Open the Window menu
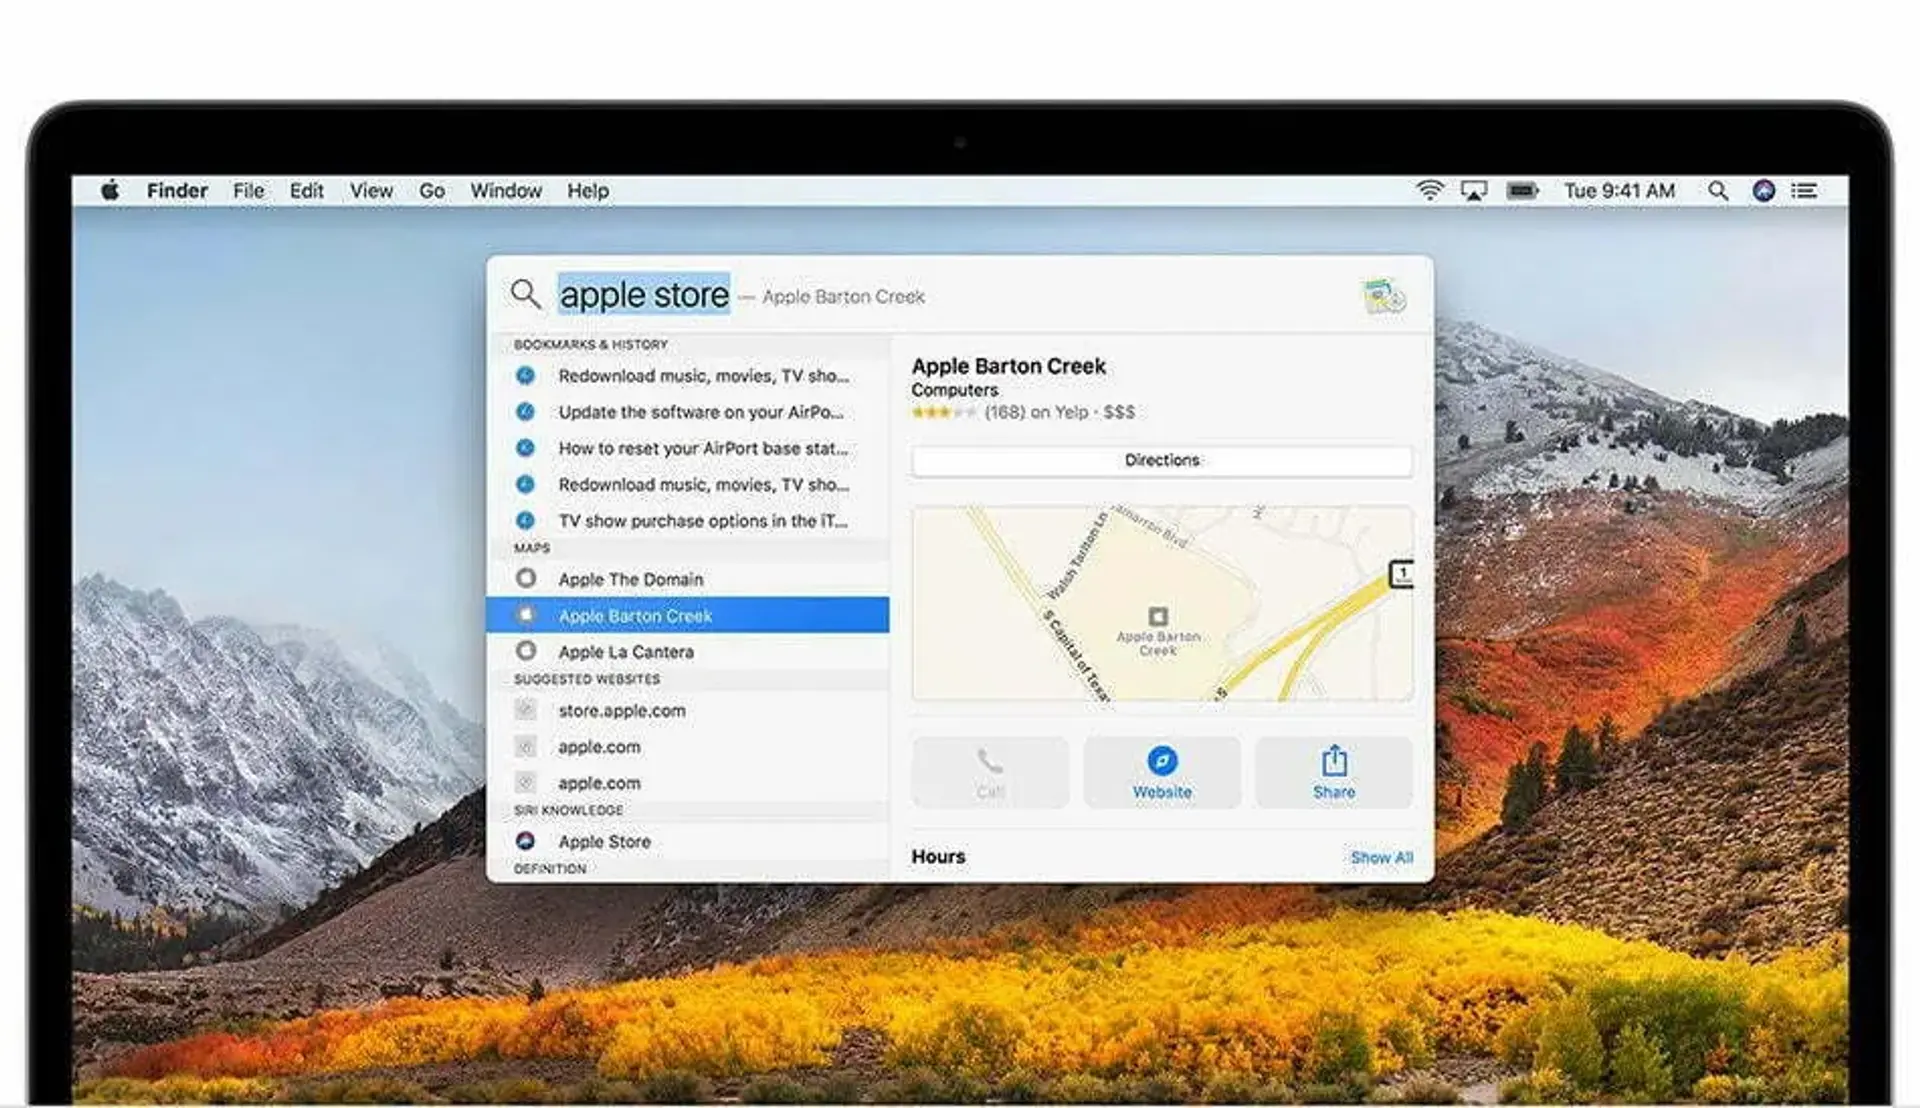This screenshot has width=1920, height=1108. pos(506,190)
